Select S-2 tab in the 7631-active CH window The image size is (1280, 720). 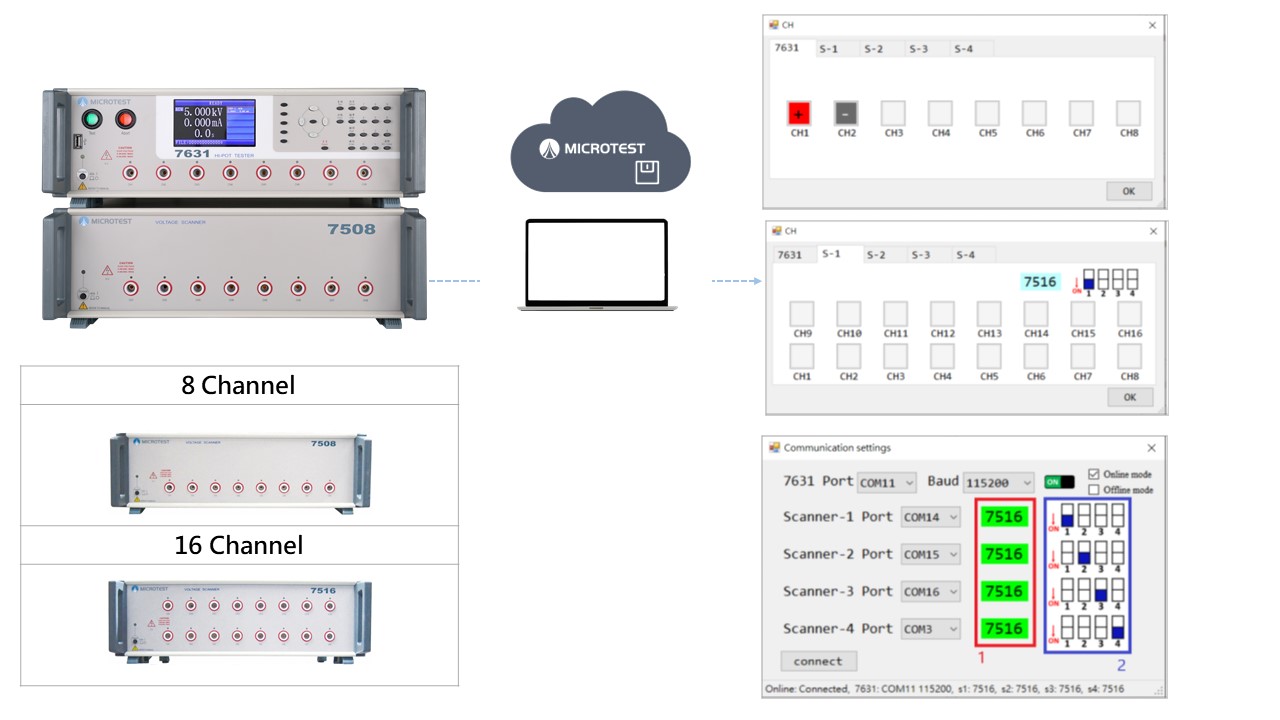[x=873, y=48]
